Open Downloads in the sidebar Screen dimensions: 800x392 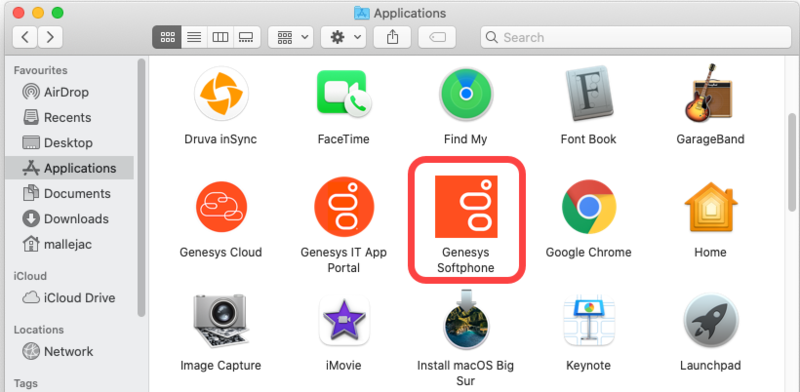69,218
